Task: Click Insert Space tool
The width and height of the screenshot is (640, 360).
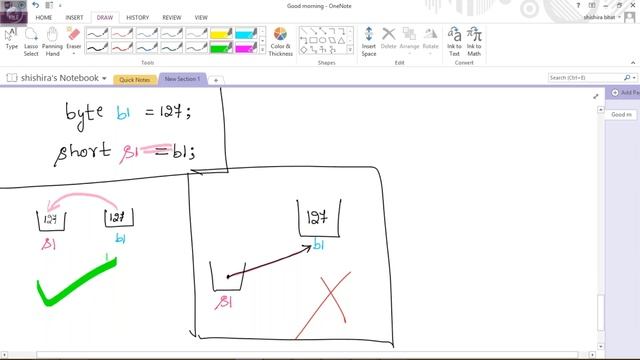Action: click(369, 42)
